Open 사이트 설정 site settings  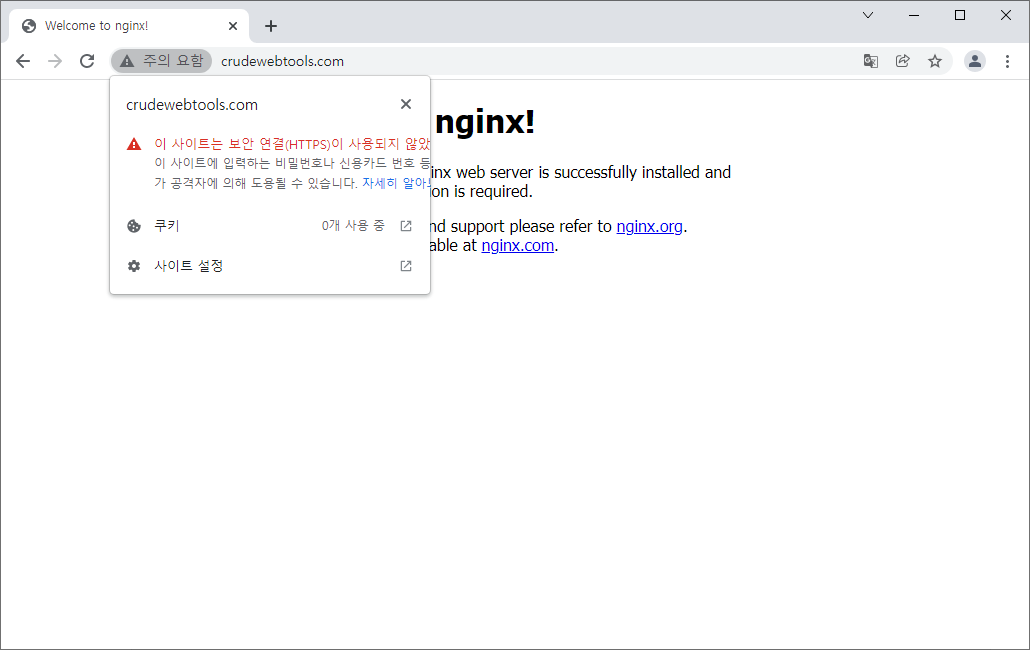coord(270,266)
